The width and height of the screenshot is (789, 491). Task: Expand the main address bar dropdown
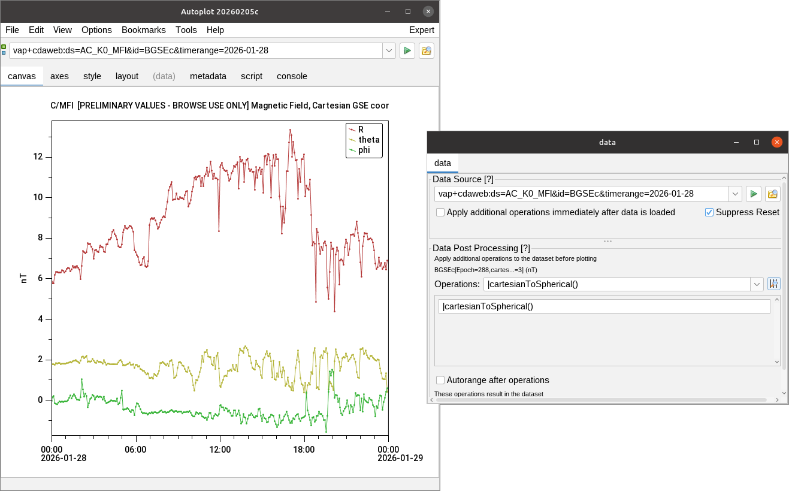click(389, 50)
